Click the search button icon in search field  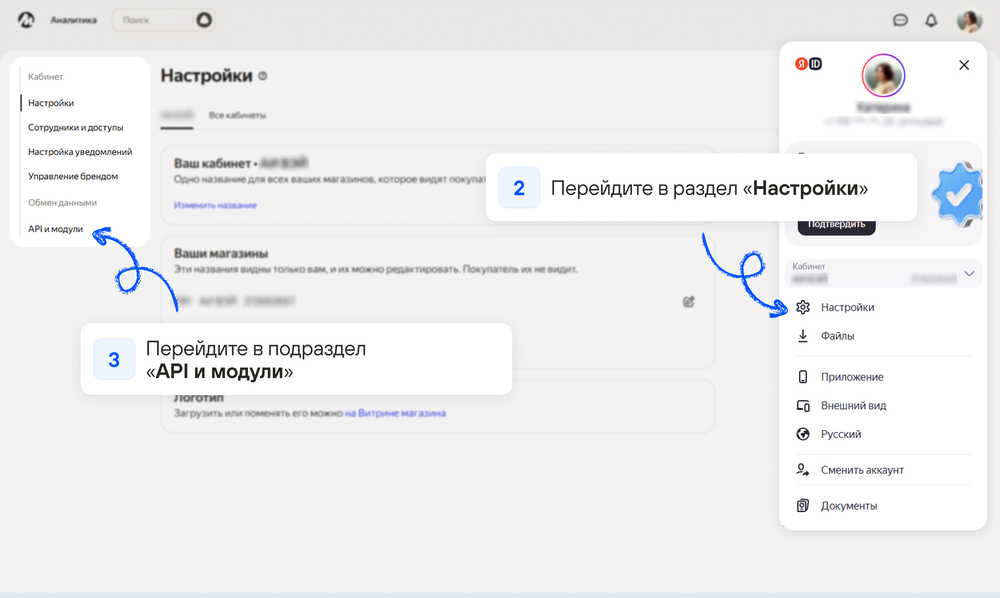pyautogui.click(x=203, y=20)
